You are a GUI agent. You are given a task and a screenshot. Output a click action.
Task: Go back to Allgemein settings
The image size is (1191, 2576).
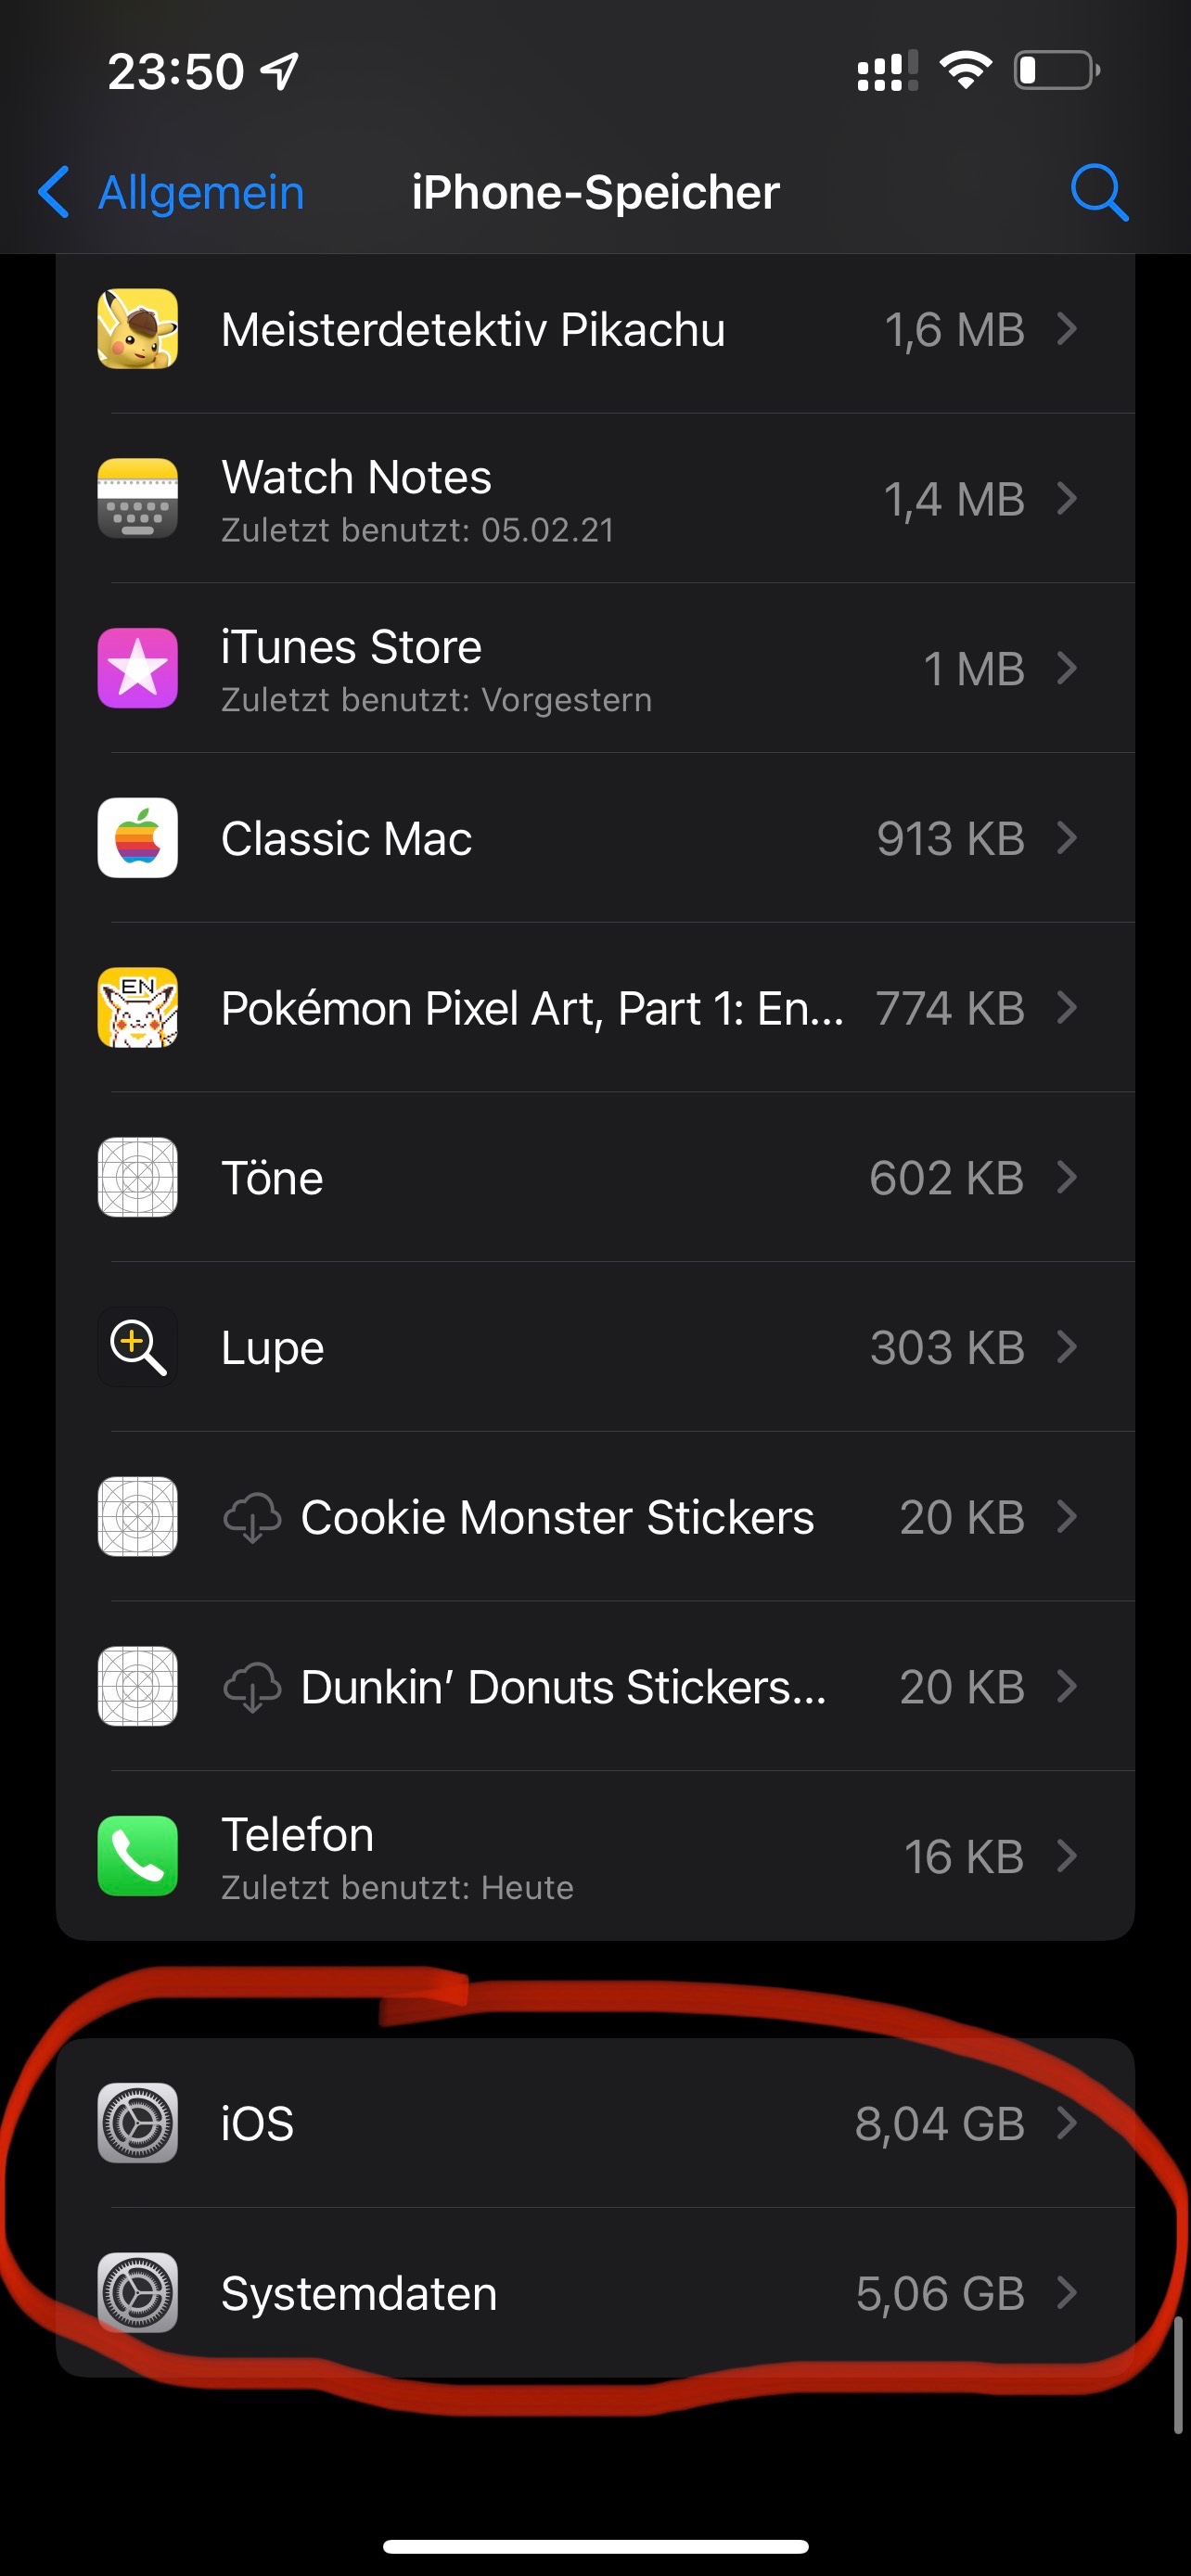[172, 192]
